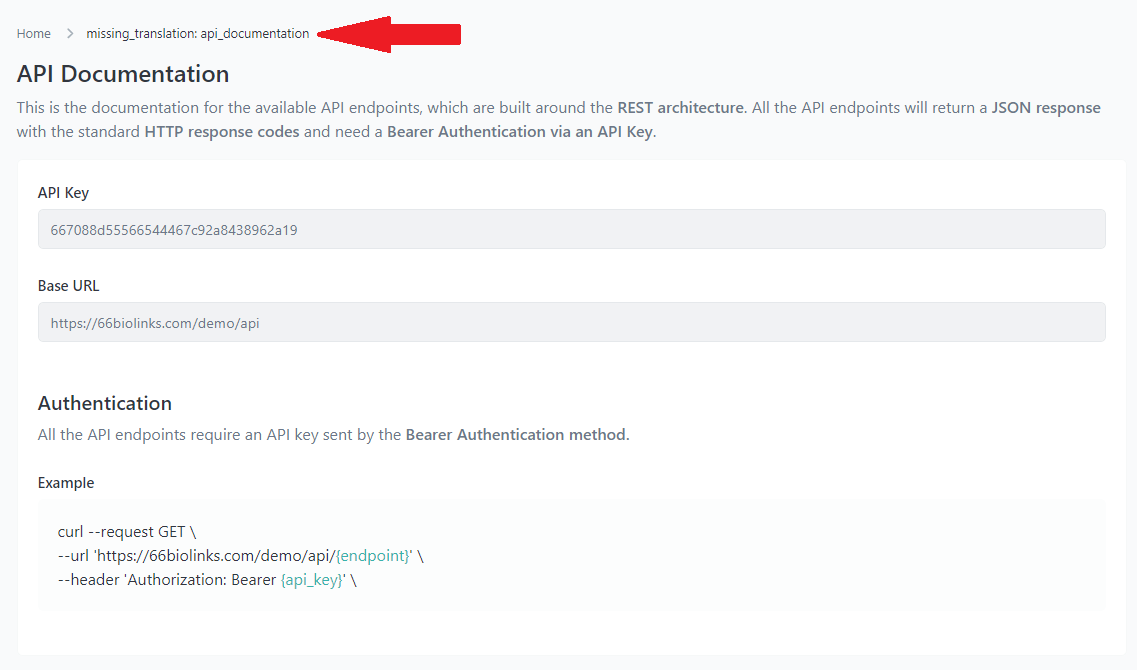Select the missing_translation: api_documentation breadcrumb

coord(197,34)
